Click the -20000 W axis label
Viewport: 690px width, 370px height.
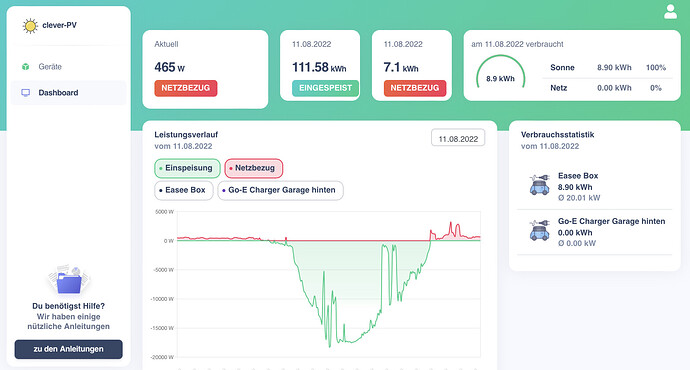click(162, 357)
